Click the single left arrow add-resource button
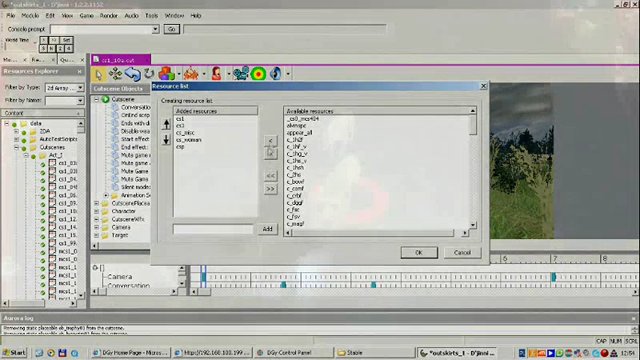640x360 pixels. [270, 141]
